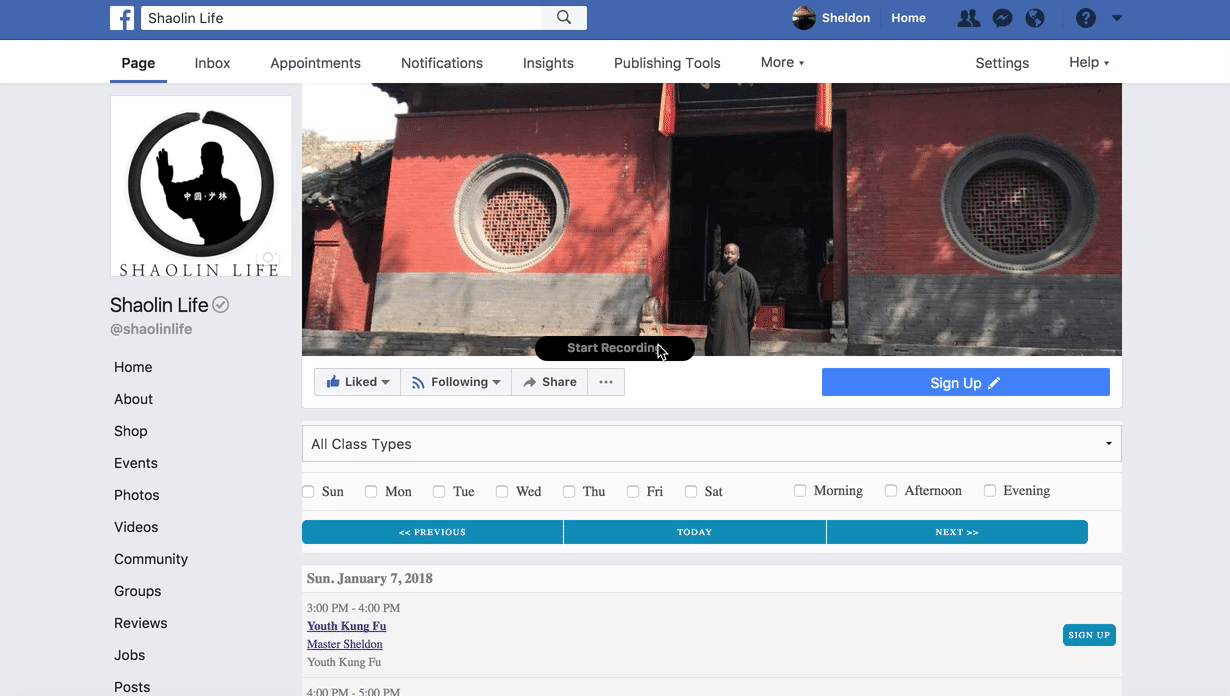Enable the Afternoon time filter

[x=891, y=490]
